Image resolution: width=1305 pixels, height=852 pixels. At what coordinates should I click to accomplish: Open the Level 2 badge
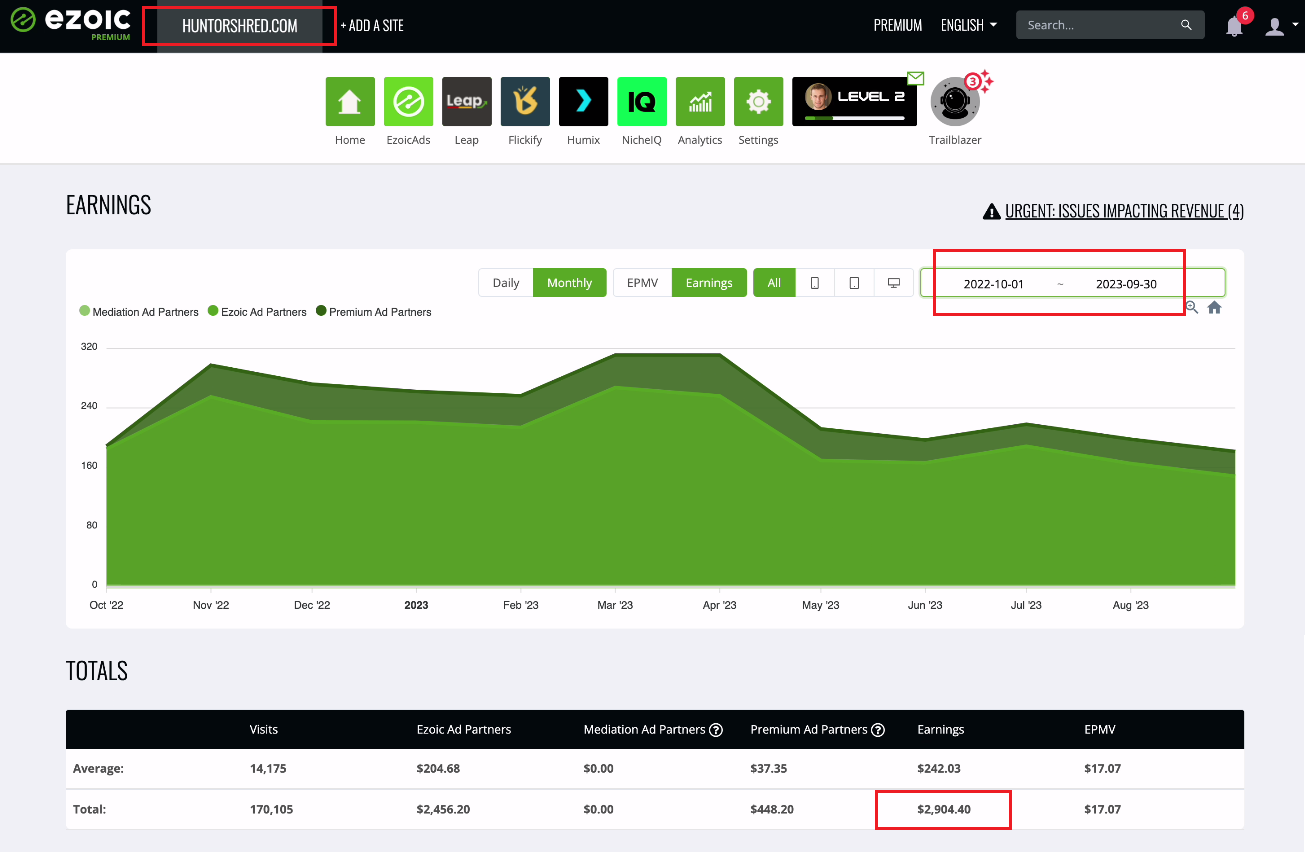(x=854, y=101)
